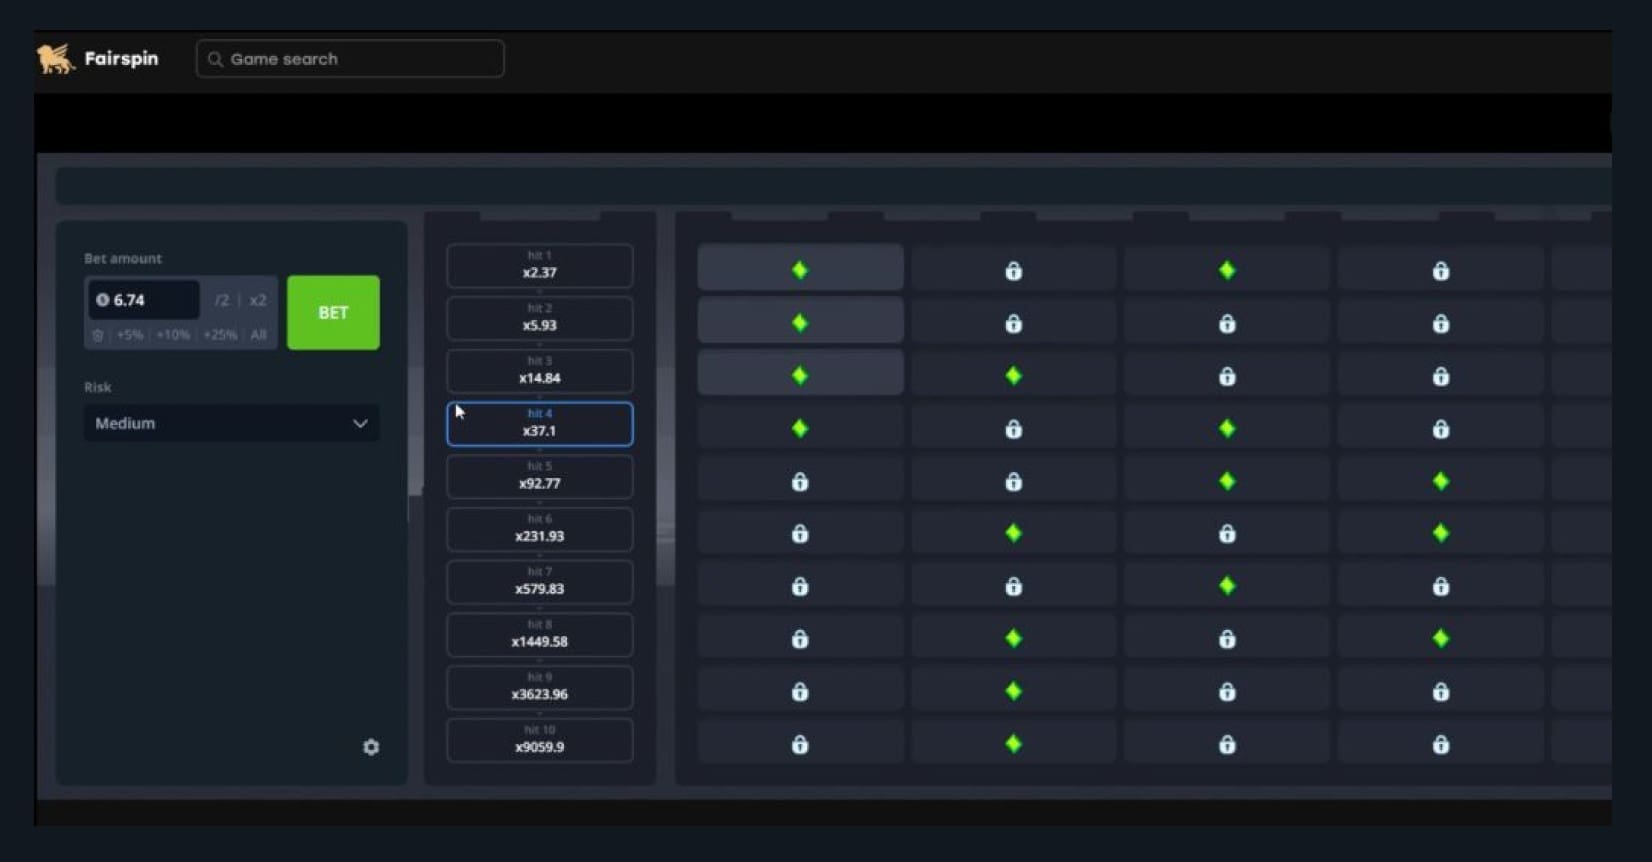Click the Fairspin lion logo
The height and width of the screenshot is (862, 1652).
[x=56, y=59]
